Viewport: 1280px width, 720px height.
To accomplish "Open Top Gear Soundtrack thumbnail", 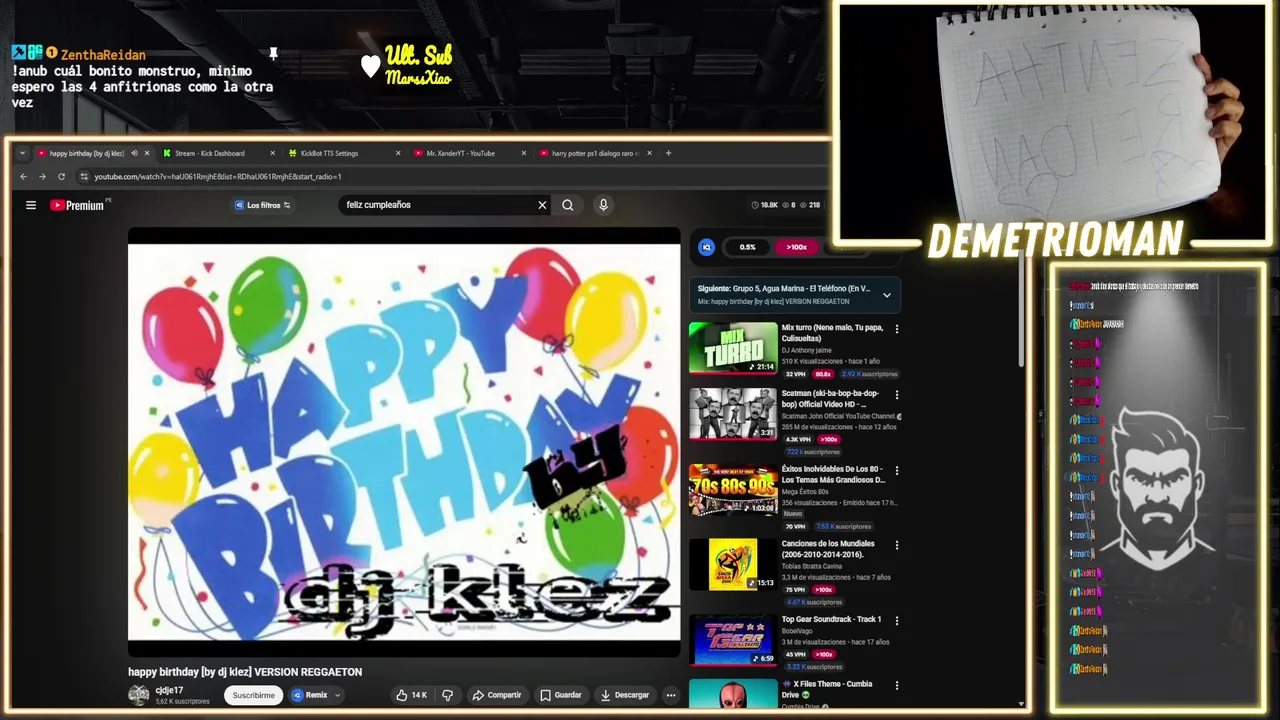I will pyautogui.click(x=733, y=640).
